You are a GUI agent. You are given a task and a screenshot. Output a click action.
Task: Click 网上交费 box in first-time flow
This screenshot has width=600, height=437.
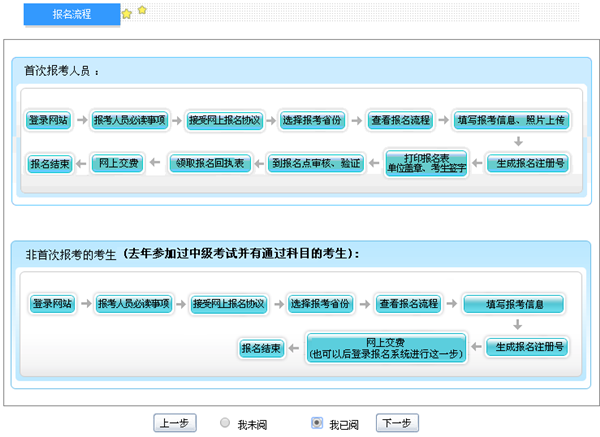tap(118, 163)
